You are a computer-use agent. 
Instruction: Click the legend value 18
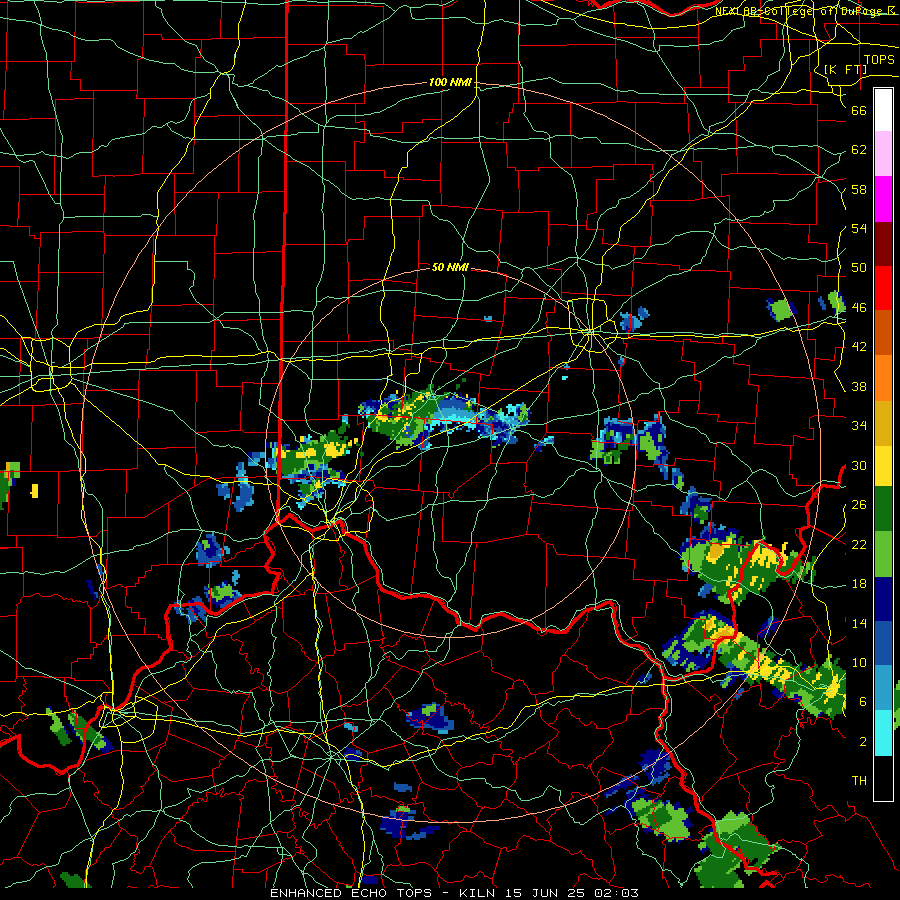(x=859, y=584)
